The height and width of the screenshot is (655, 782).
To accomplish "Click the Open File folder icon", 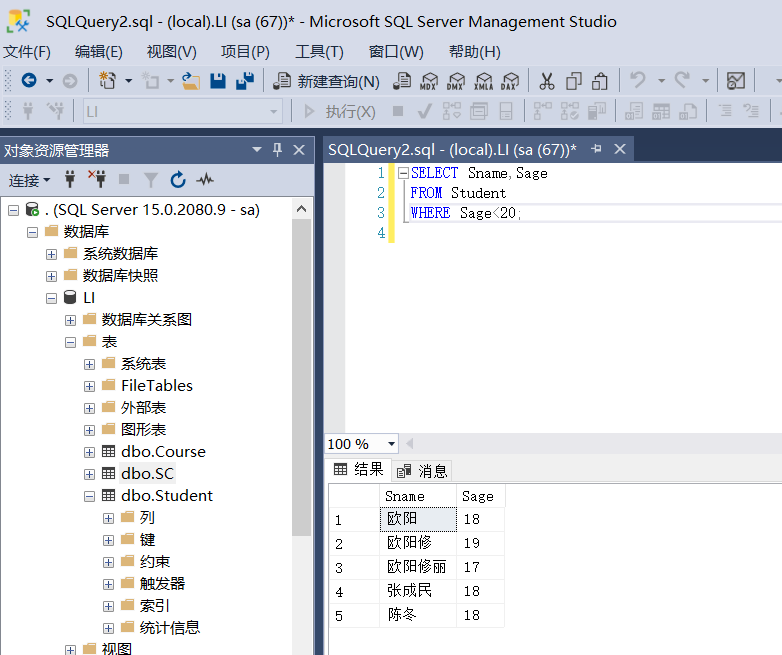I will [x=191, y=80].
